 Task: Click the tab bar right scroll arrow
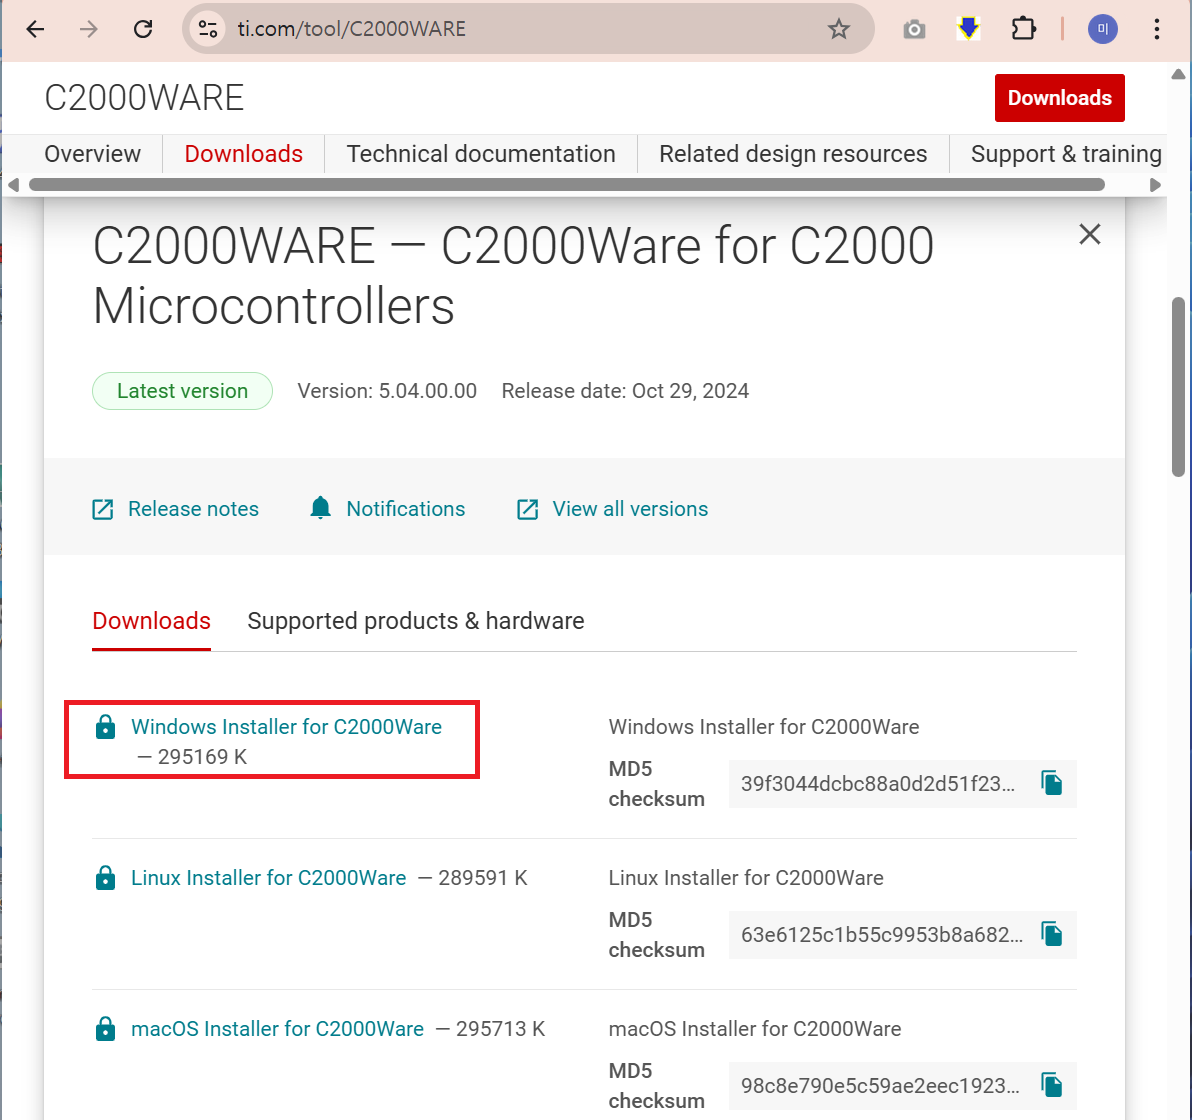[x=1155, y=185]
